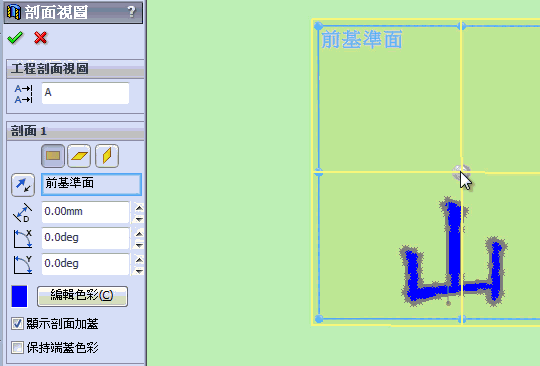Click the X rotation angle icon
Image resolution: width=540 pixels, height=366 pixels.
[23, 239]
